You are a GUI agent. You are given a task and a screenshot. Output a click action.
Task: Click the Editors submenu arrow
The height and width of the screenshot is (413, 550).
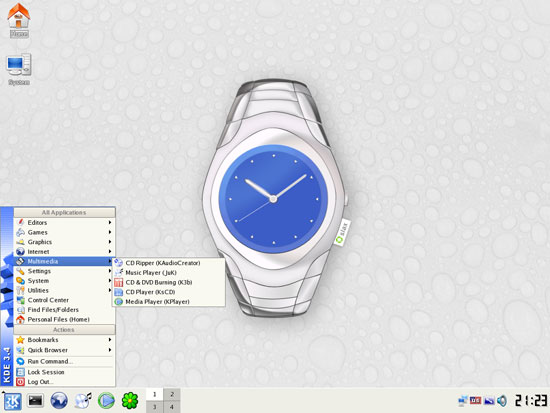(110, 222)
